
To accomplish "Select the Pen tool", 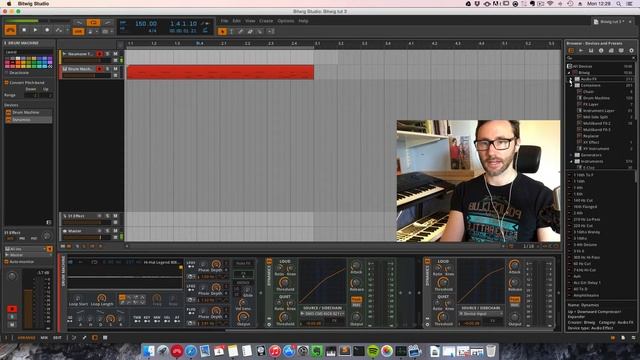I will pyautogui.click(x=241, y=31).
